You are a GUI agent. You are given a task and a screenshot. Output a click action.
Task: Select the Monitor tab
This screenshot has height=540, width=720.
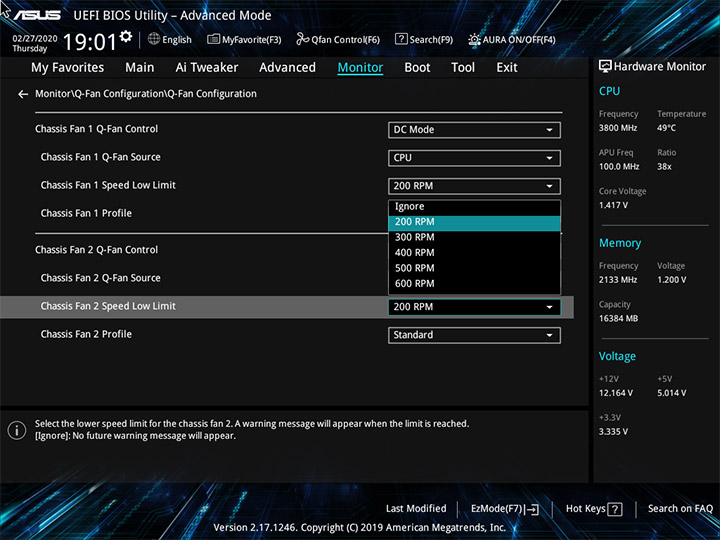click(x=360, y=68)
